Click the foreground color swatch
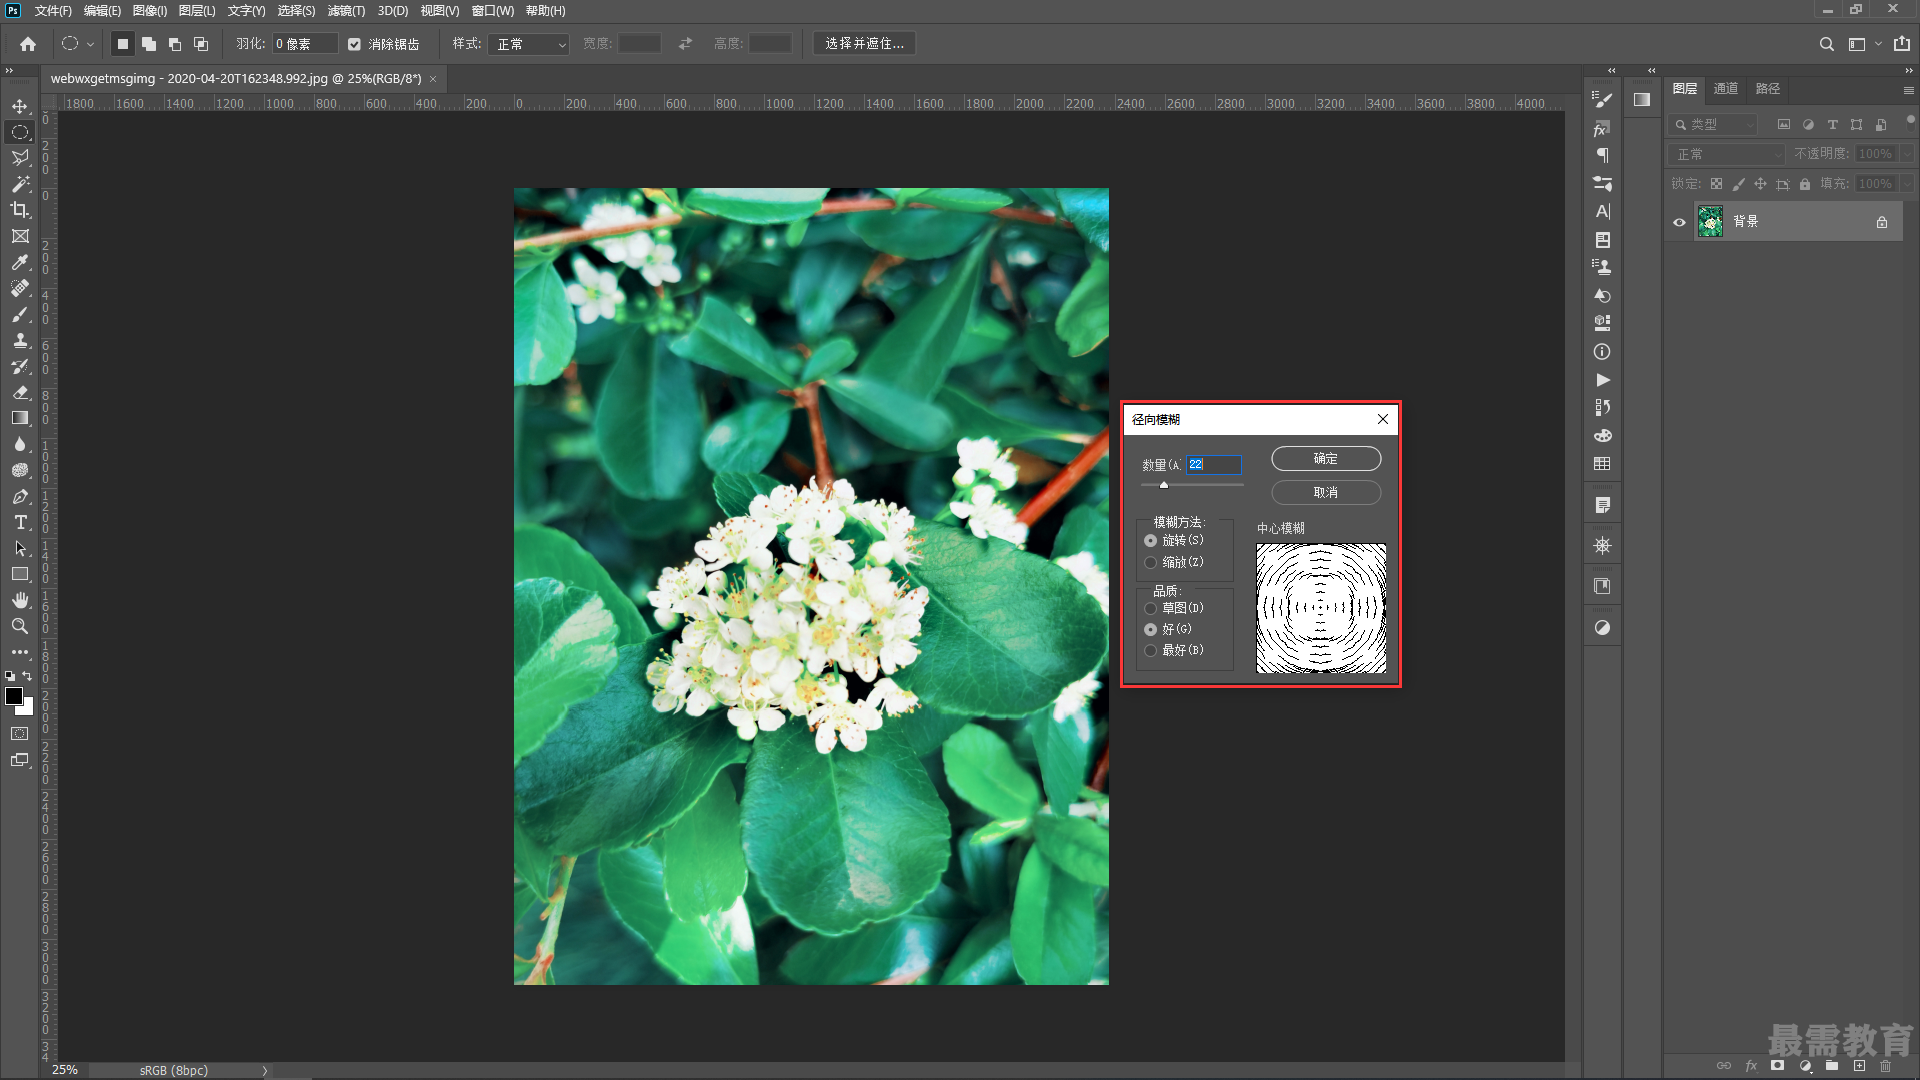Screen dimensions: 1920x1080 pyautogui.click(x=14, y=697)
